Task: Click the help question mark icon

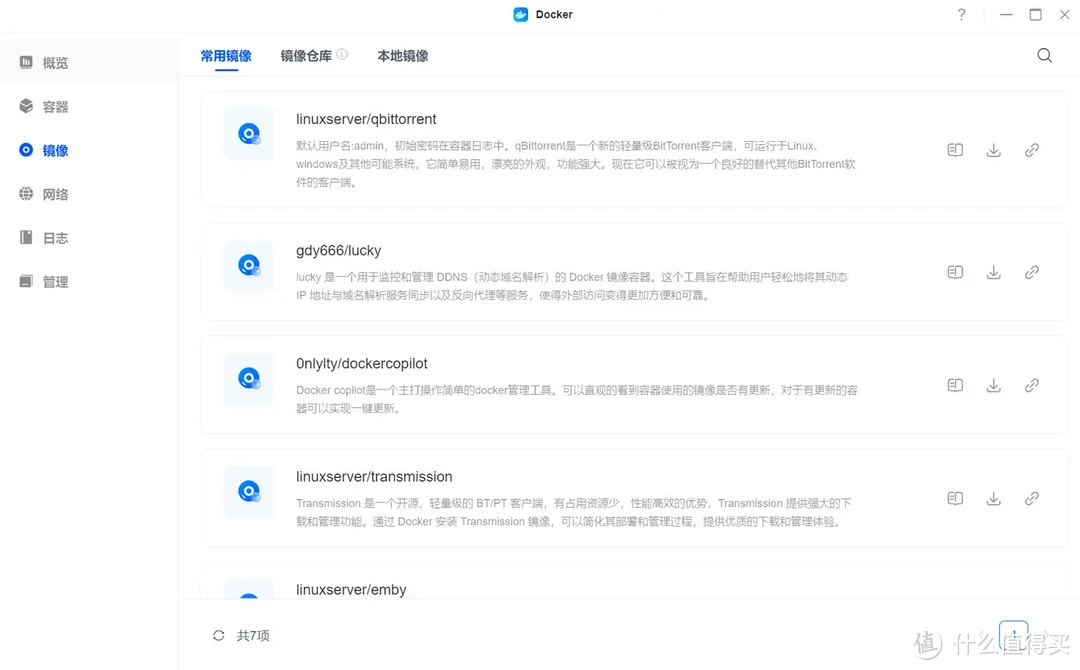Action: tap(961, 15)
